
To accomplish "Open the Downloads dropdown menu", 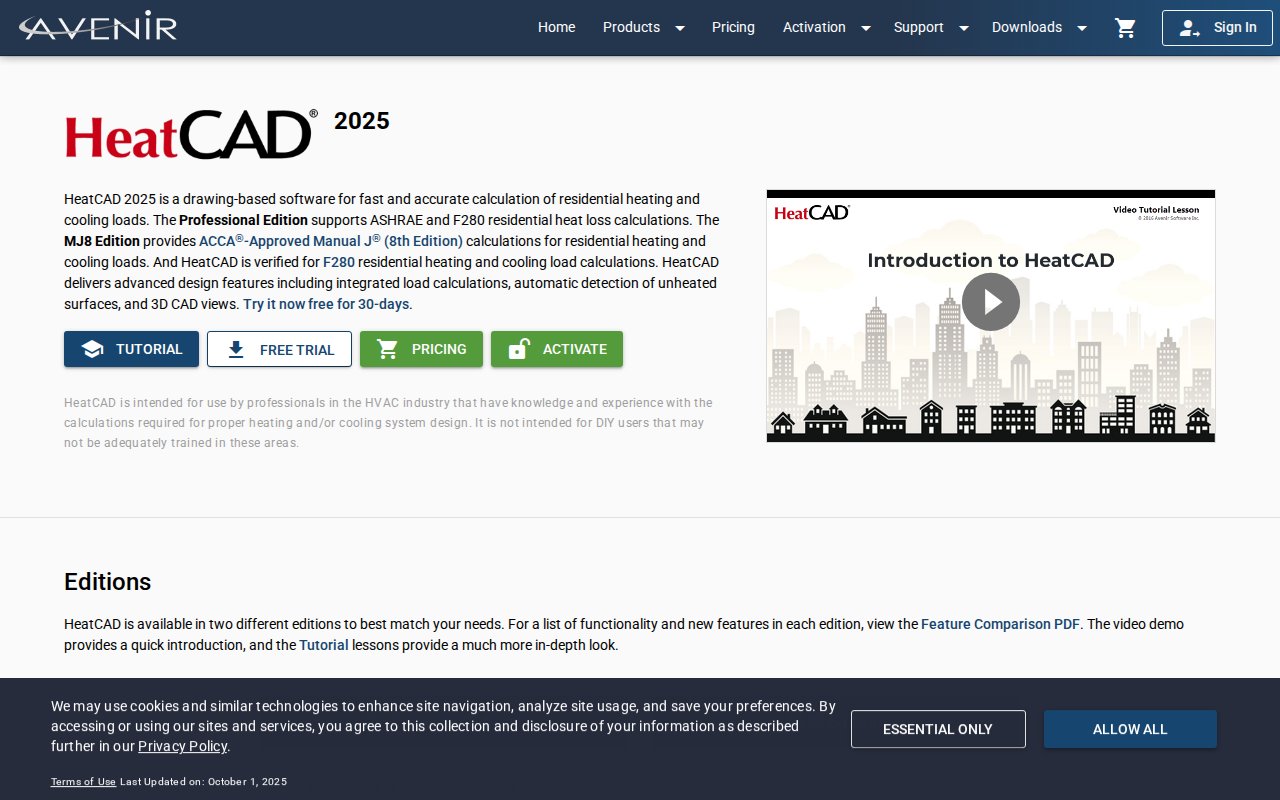I will click(x=1038, y=28).
